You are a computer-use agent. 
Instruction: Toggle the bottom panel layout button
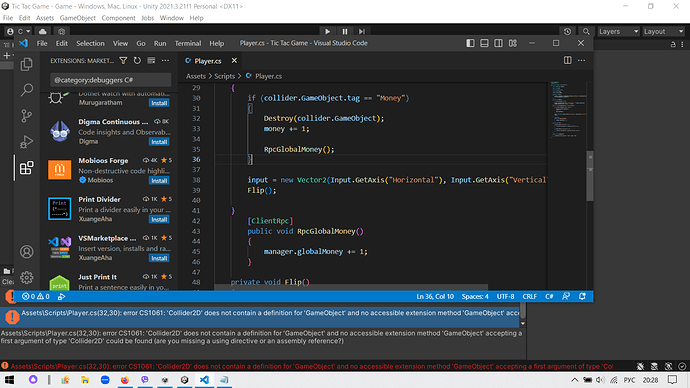484,43
